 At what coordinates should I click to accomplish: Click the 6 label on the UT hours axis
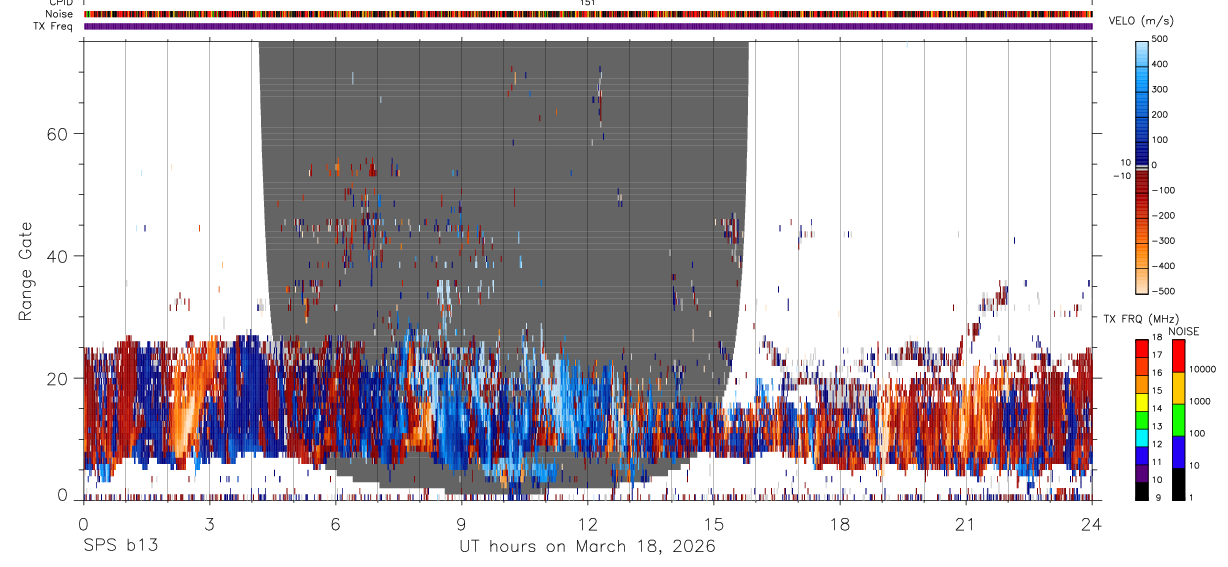coord(335,524)
